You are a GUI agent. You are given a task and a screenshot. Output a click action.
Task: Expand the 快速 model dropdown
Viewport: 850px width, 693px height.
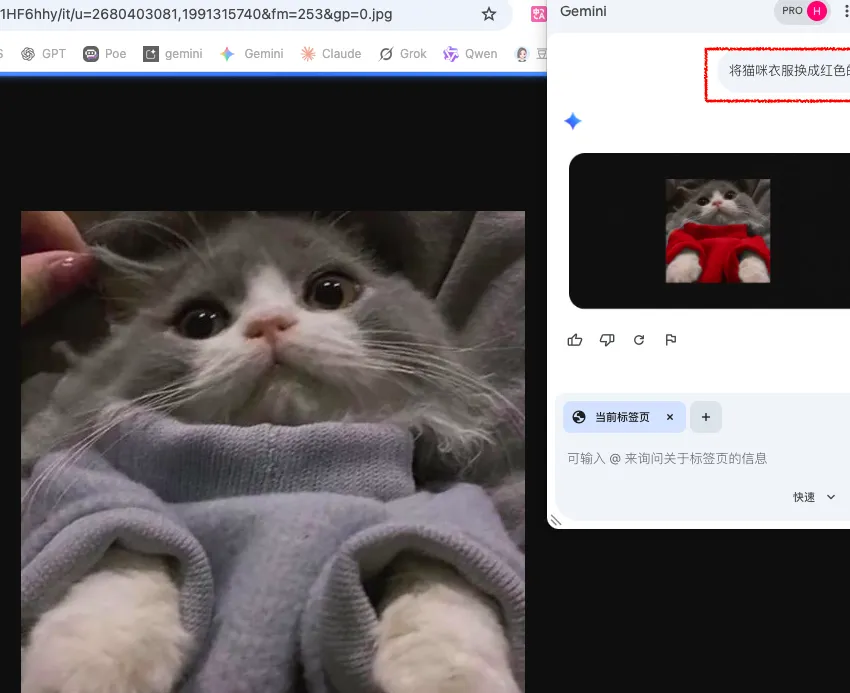(814, 497)
